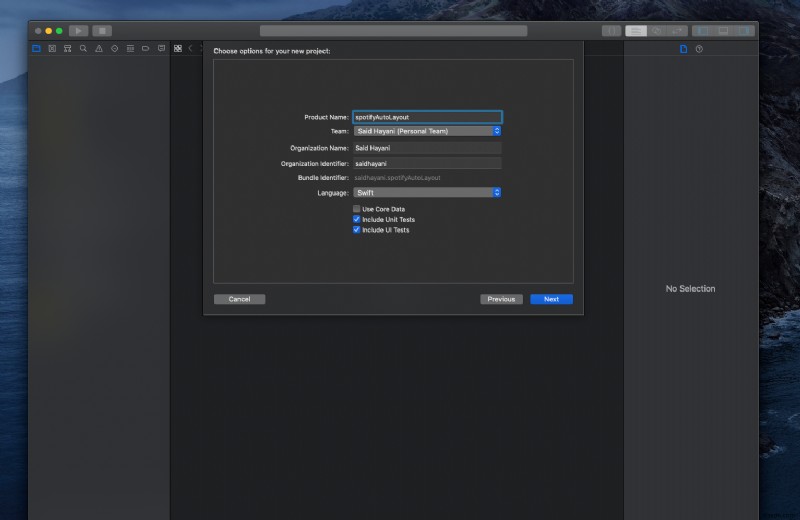Switch to the Assistant editor

657,31
